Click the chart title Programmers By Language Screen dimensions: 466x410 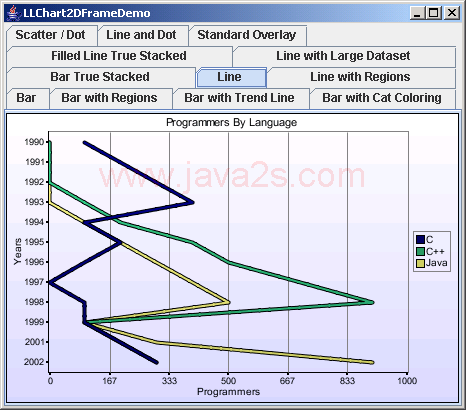click(x=231, y=122)
